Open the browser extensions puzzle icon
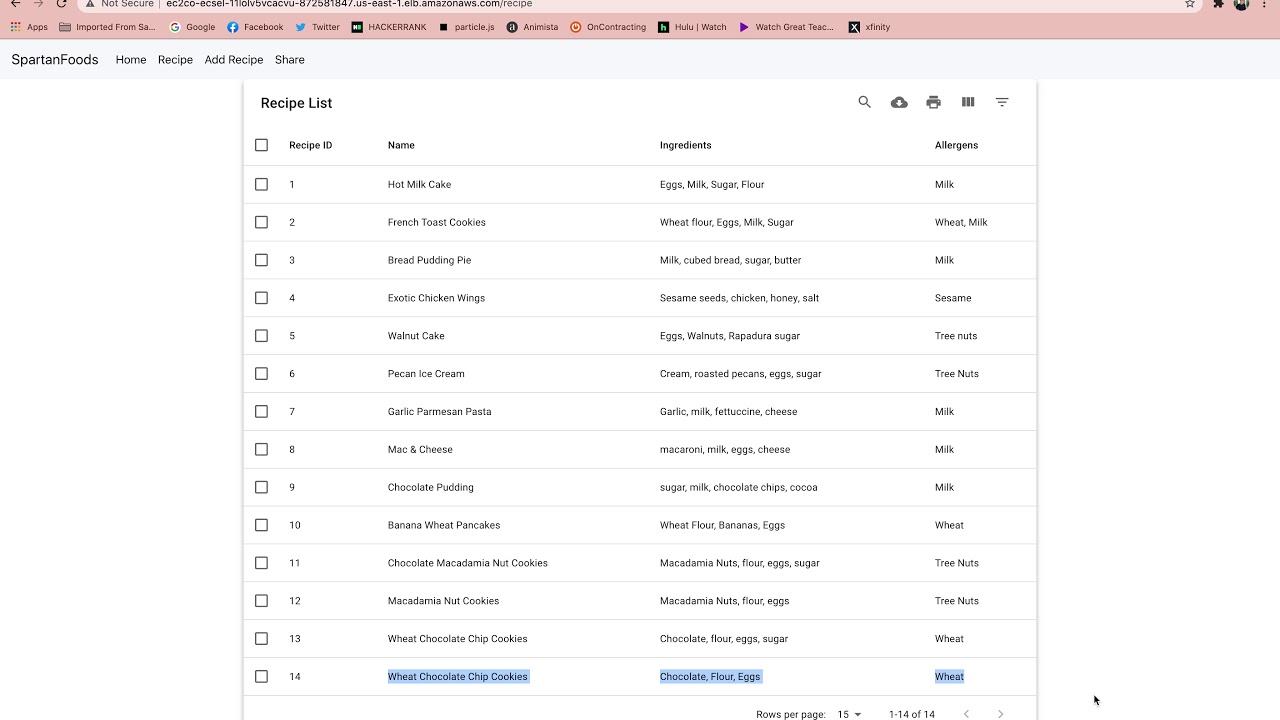1280x720 pixels. point(1218,4)
